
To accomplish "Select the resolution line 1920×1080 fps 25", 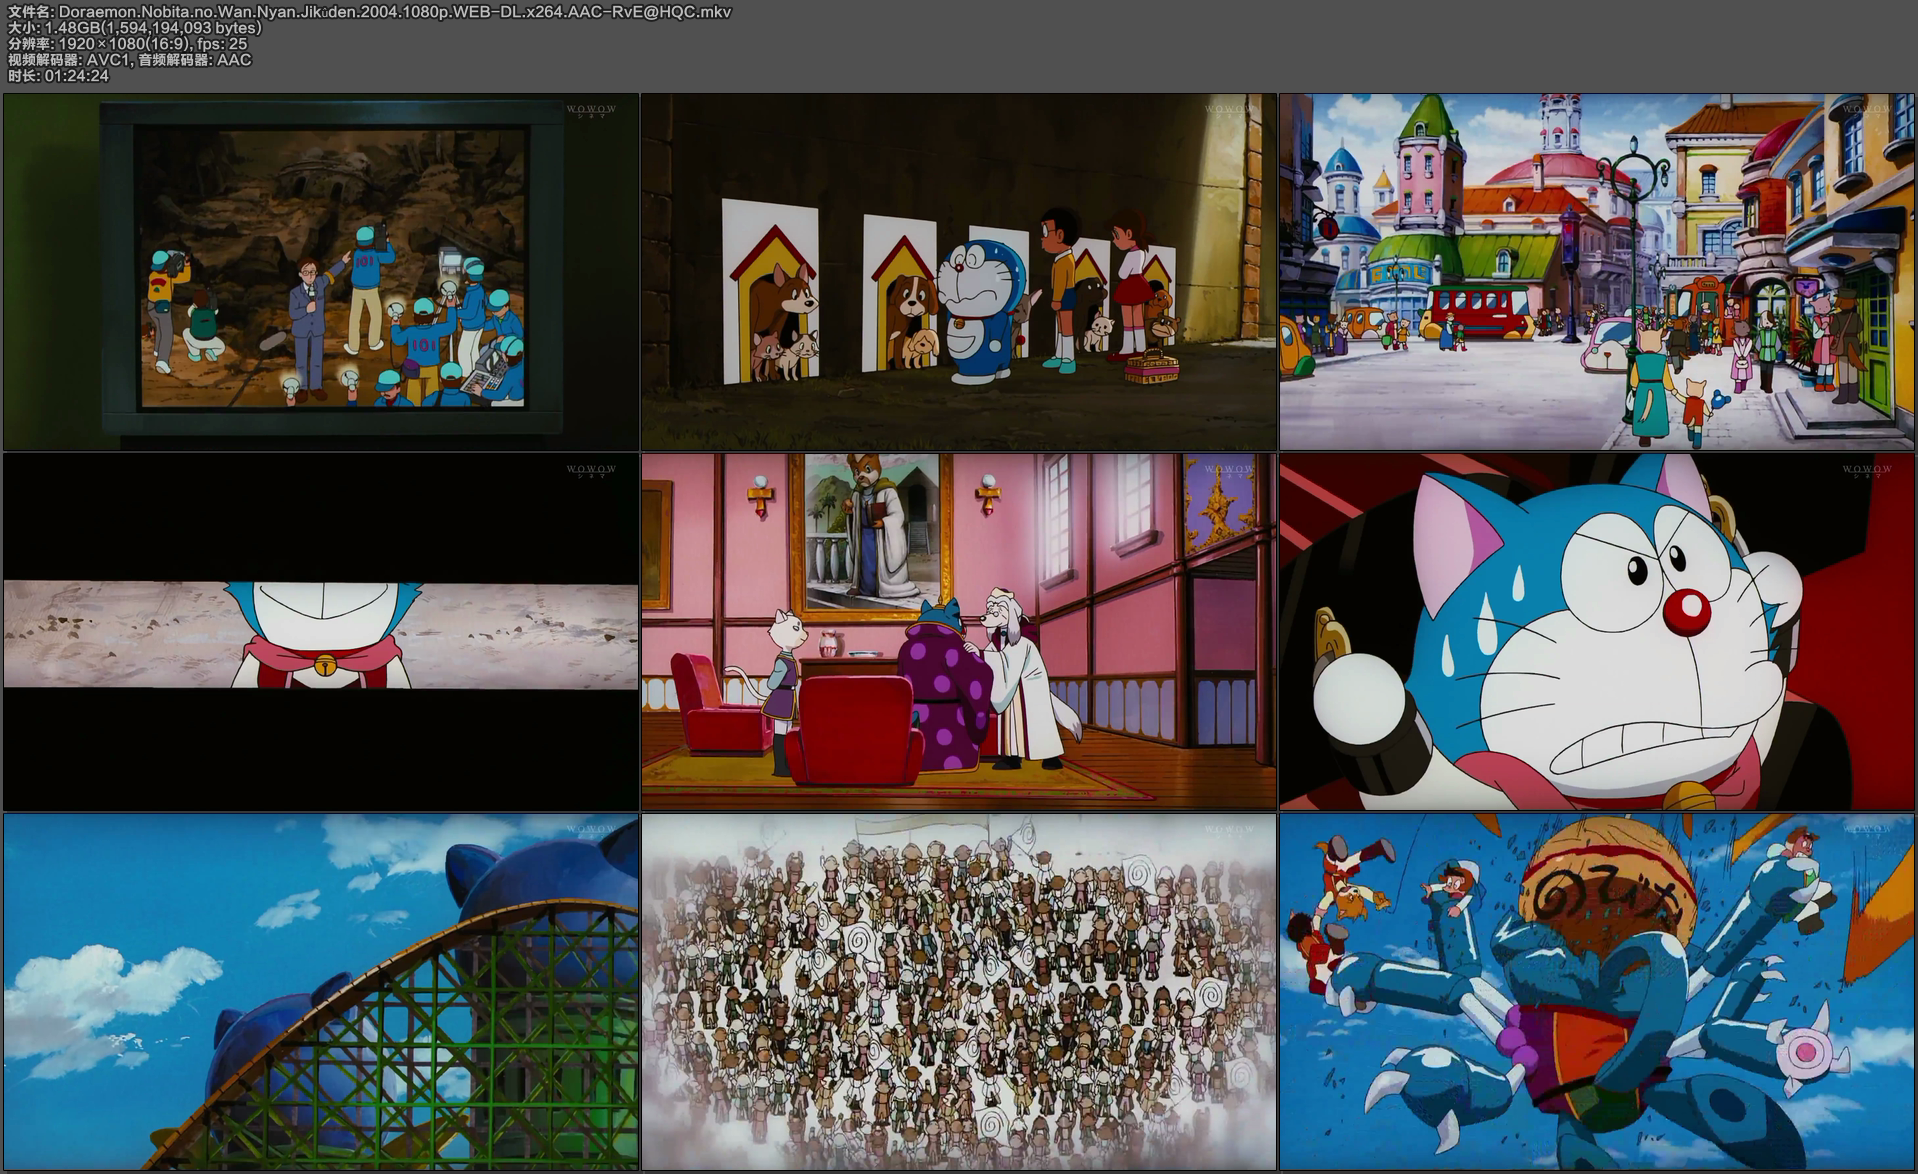I will point(127,44).
